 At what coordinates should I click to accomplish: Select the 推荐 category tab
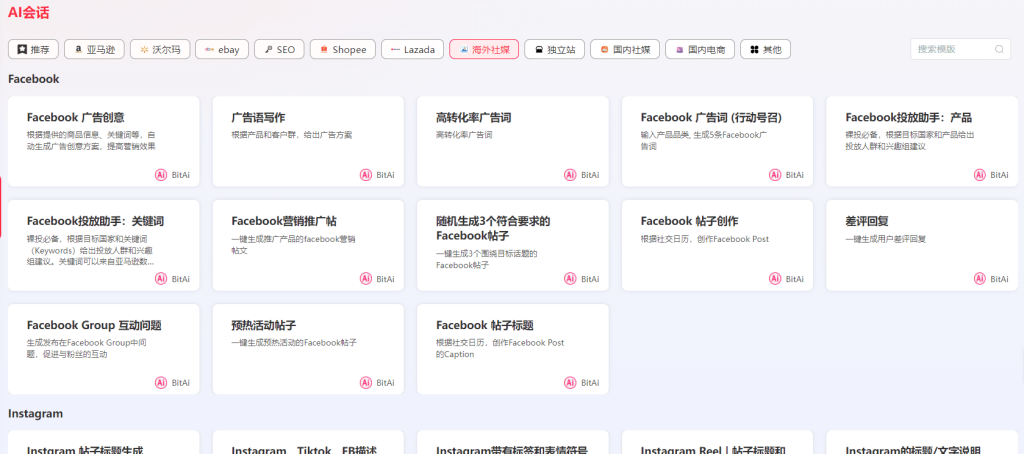(33, 49)
